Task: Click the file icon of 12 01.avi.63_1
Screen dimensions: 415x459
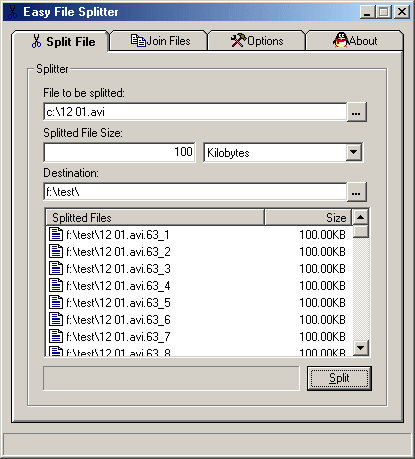Action: click(x=56, y=234)
